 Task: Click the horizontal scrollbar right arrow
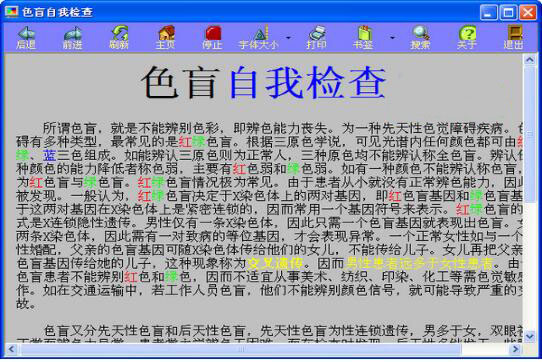(516, 349)
